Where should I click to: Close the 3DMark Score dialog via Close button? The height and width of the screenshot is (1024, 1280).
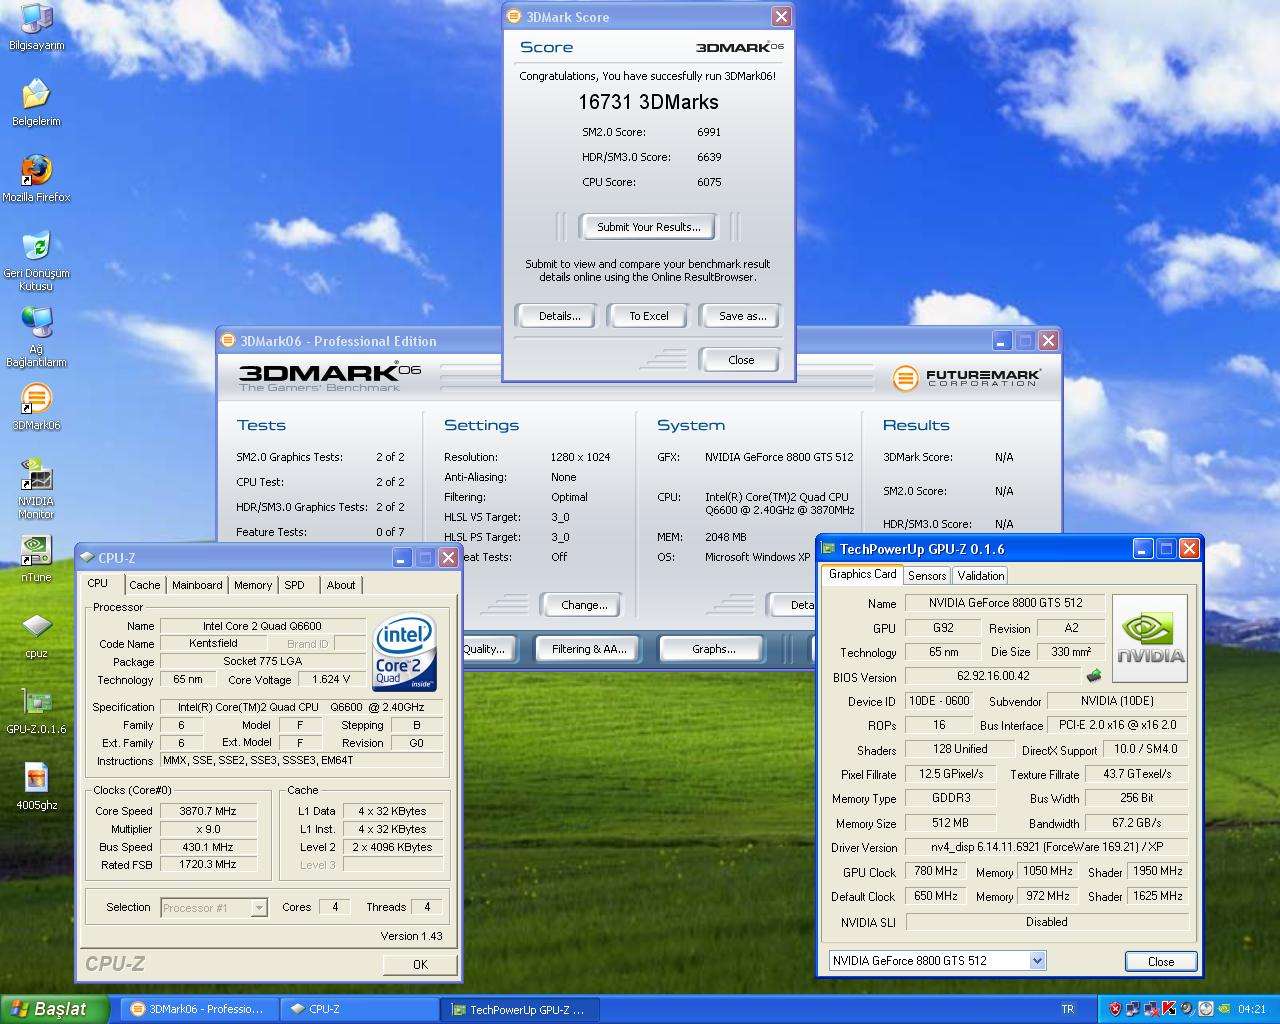(x=741, y=360)
